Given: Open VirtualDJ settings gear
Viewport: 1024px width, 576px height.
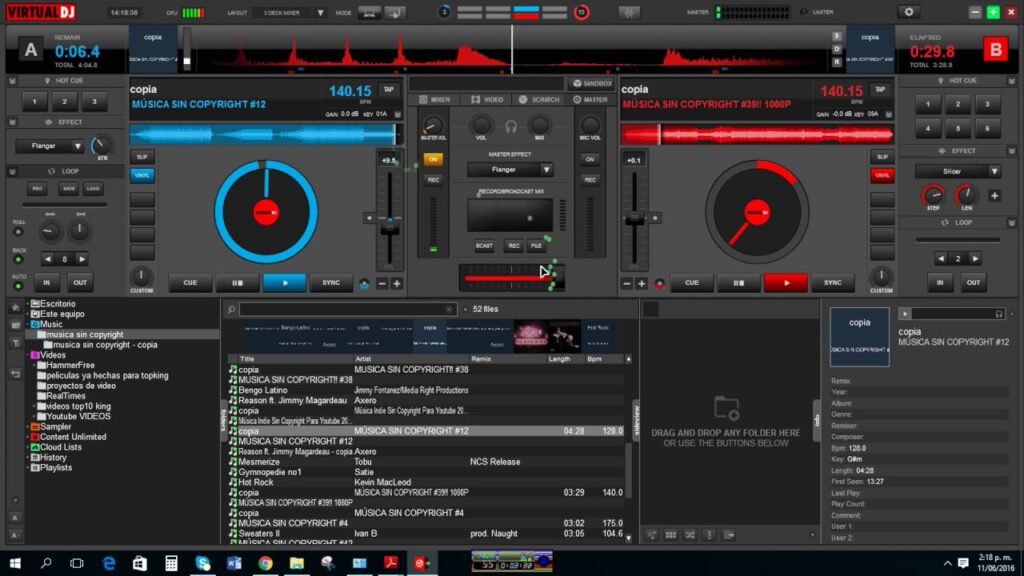Looking at the screenshot, I should pyautogui.click(x=908, y=12).
